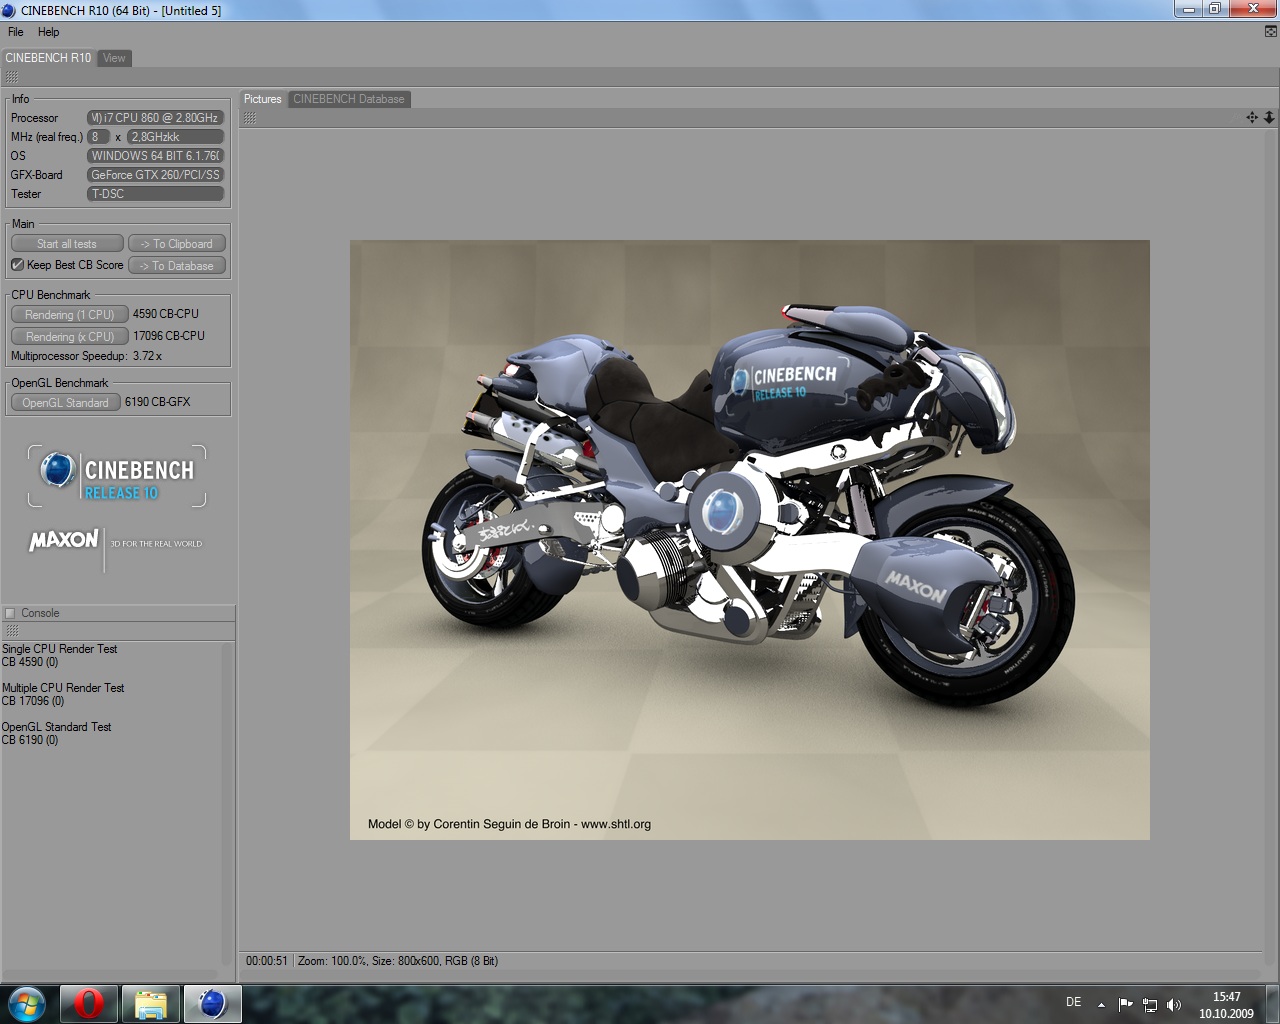Image resolution: width=1280 pixels, height=1024 pixels.
Task: Click the Console panel grip handle icon
Action: (12, 631)
